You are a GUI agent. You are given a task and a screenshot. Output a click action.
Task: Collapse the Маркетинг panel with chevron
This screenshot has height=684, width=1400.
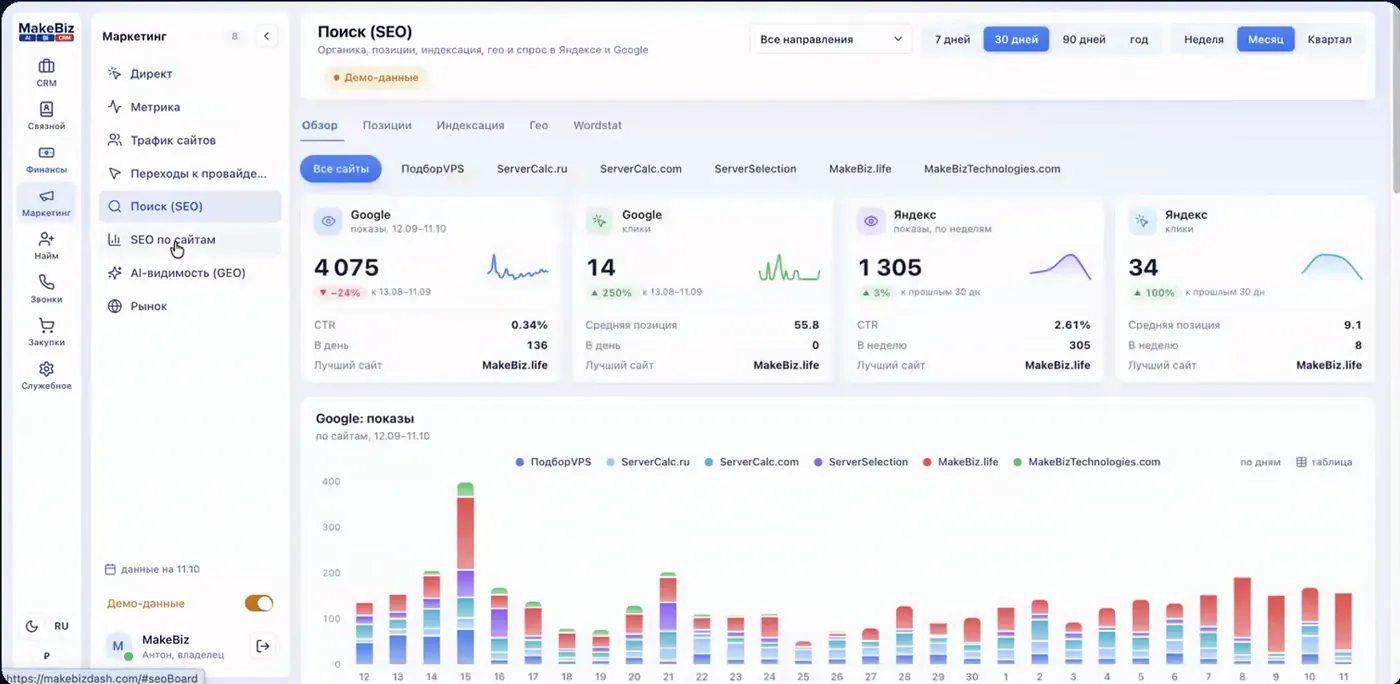point(266,36)
